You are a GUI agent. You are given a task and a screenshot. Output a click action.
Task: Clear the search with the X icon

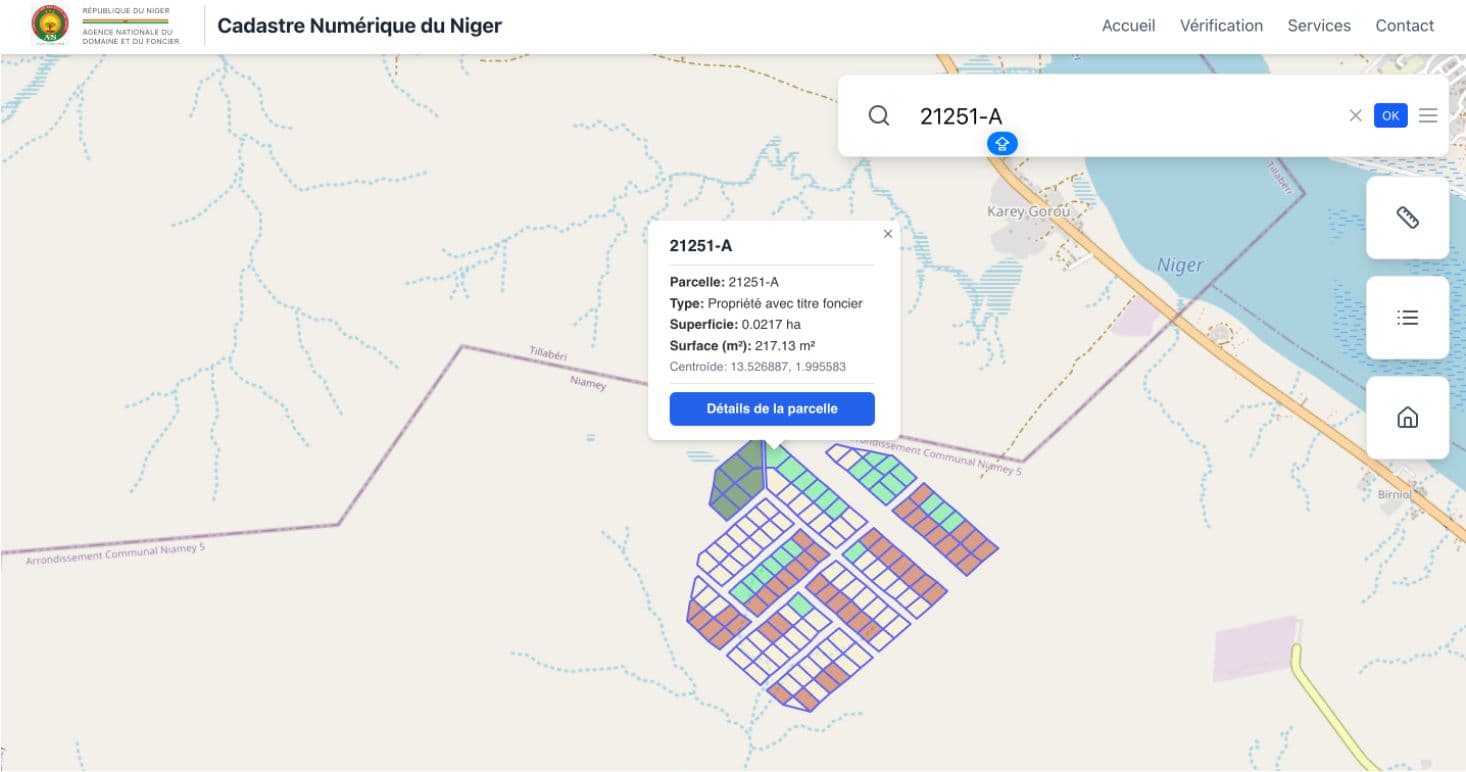(x=1356, y=115)
